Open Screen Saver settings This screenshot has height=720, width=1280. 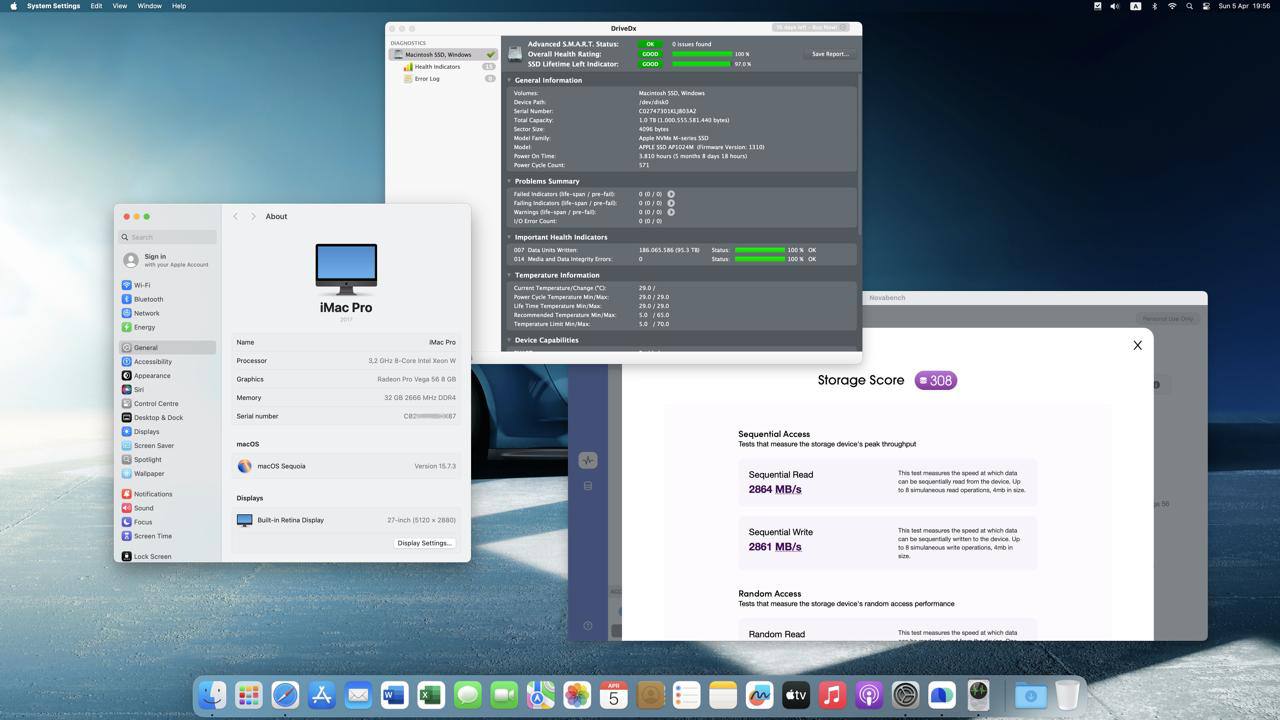point(167,446)
